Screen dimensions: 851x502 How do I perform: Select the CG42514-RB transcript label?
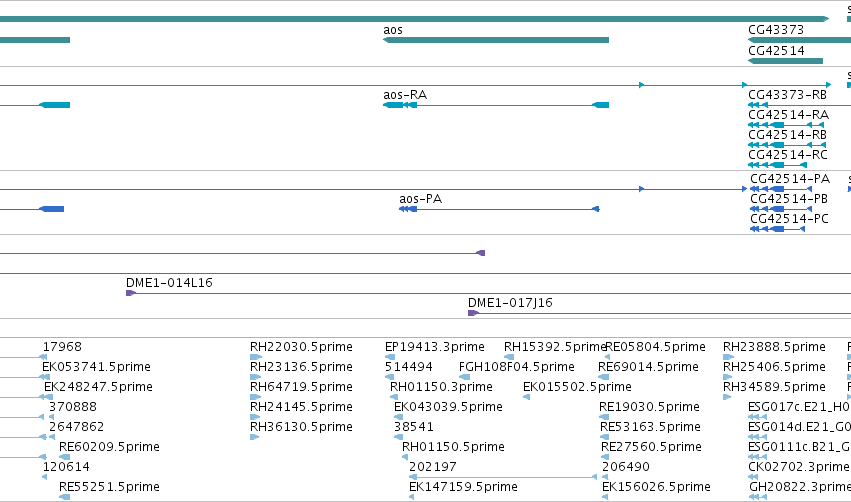[x=787, y=135]
